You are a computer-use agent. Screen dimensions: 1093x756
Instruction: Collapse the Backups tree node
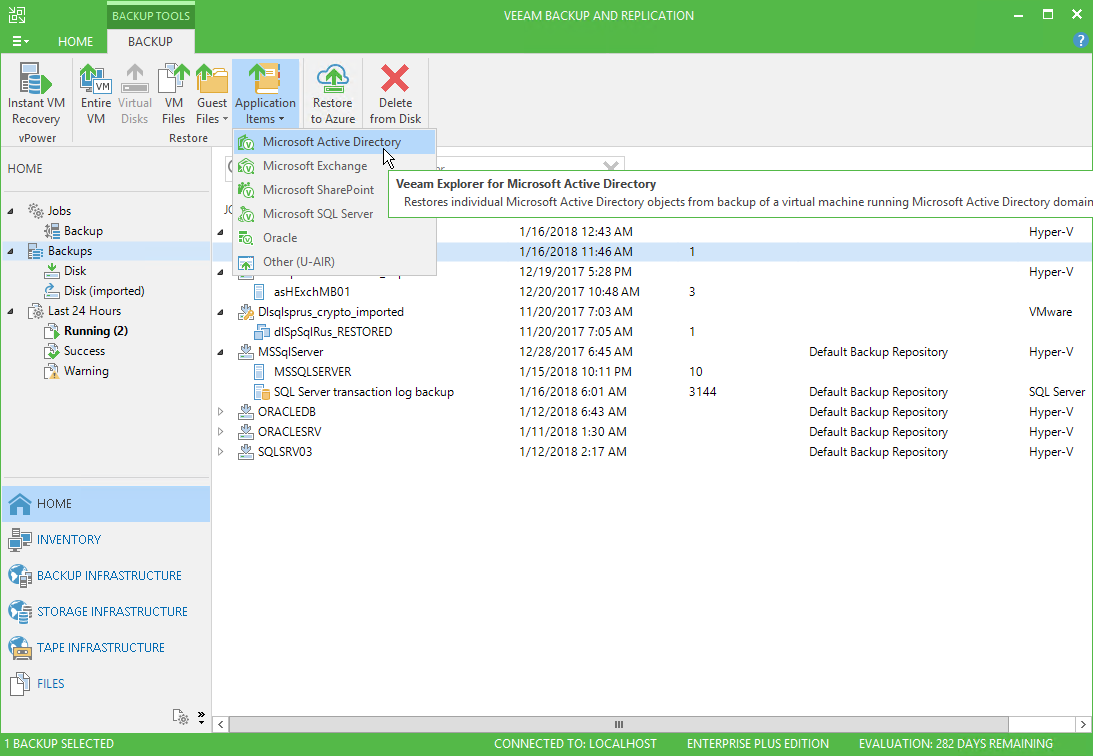tap(10, 251)
